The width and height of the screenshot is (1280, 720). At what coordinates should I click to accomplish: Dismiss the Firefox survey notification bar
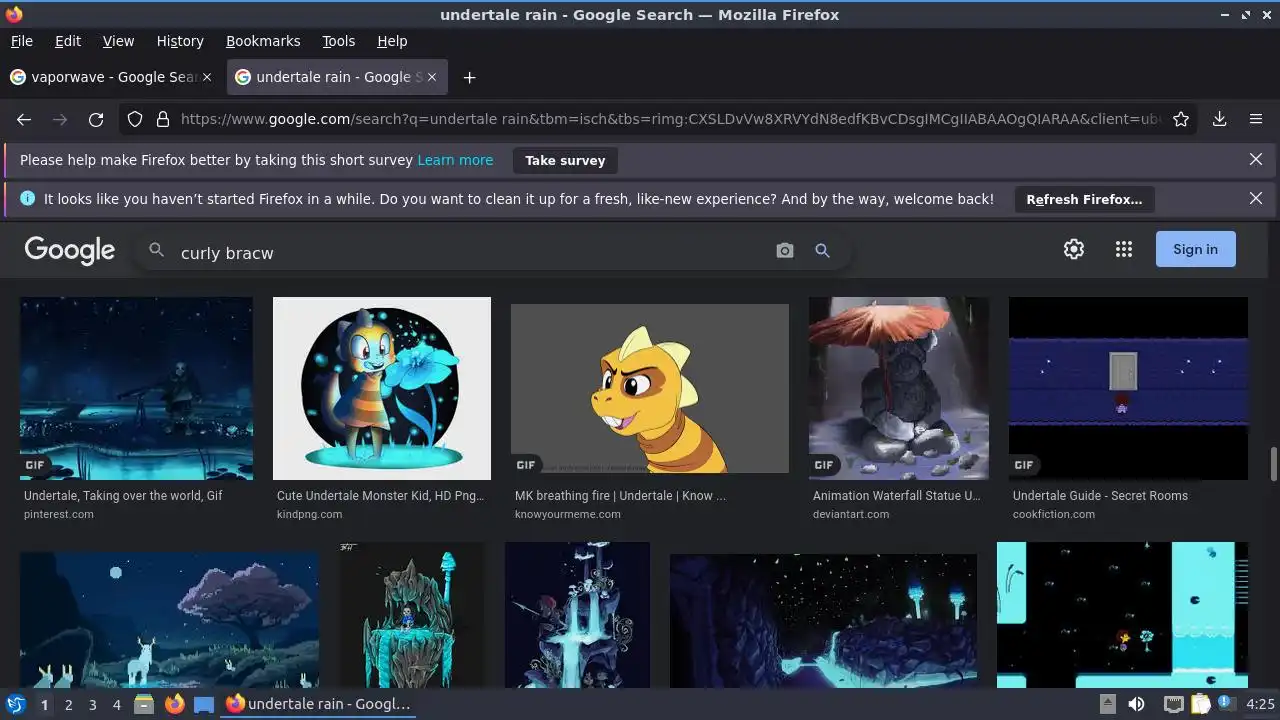click(x=1256, y=160)
